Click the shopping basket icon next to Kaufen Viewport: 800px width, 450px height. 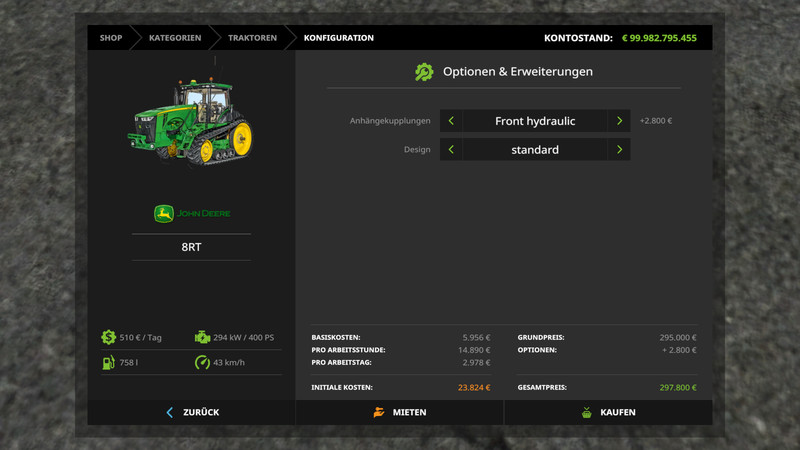click(x=586, y=412)
